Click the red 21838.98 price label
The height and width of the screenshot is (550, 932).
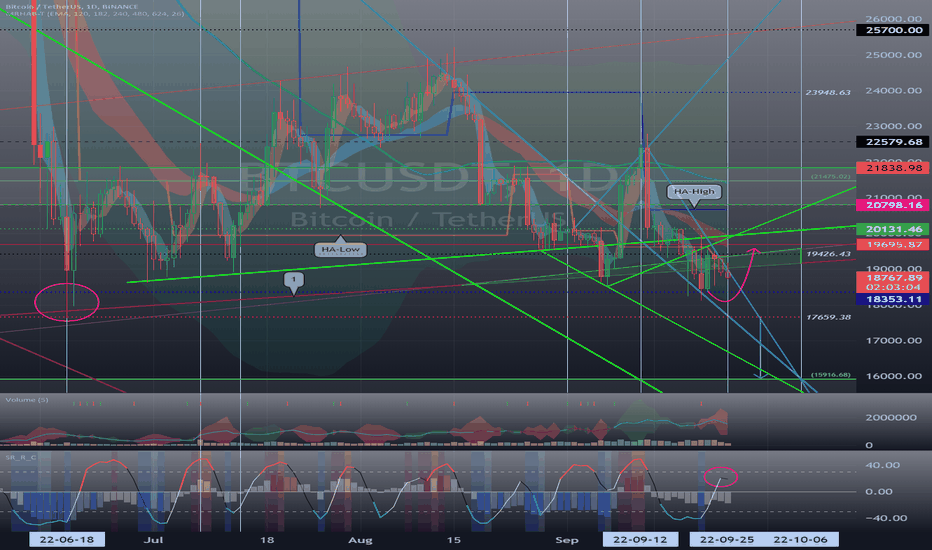(892, 168)
